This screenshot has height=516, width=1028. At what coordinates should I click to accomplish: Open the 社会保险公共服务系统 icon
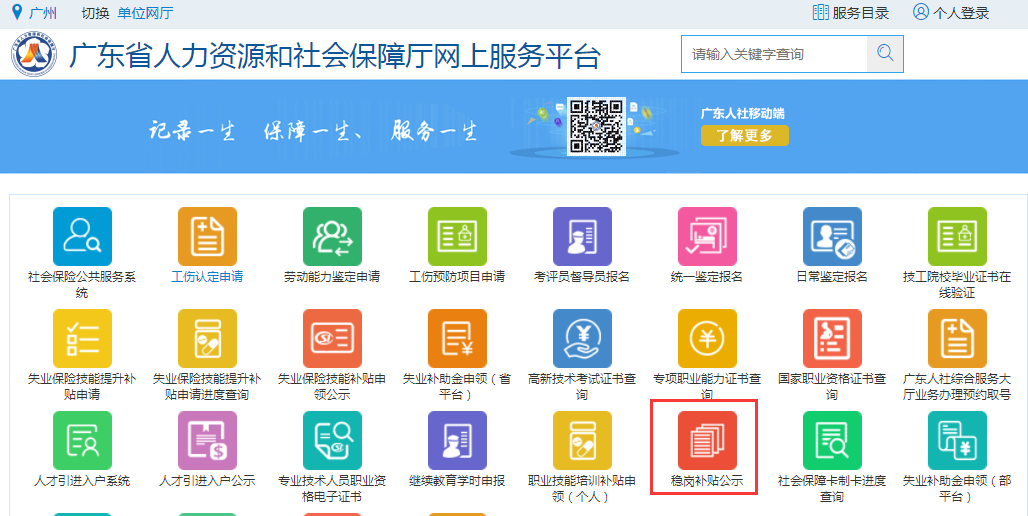82,237
